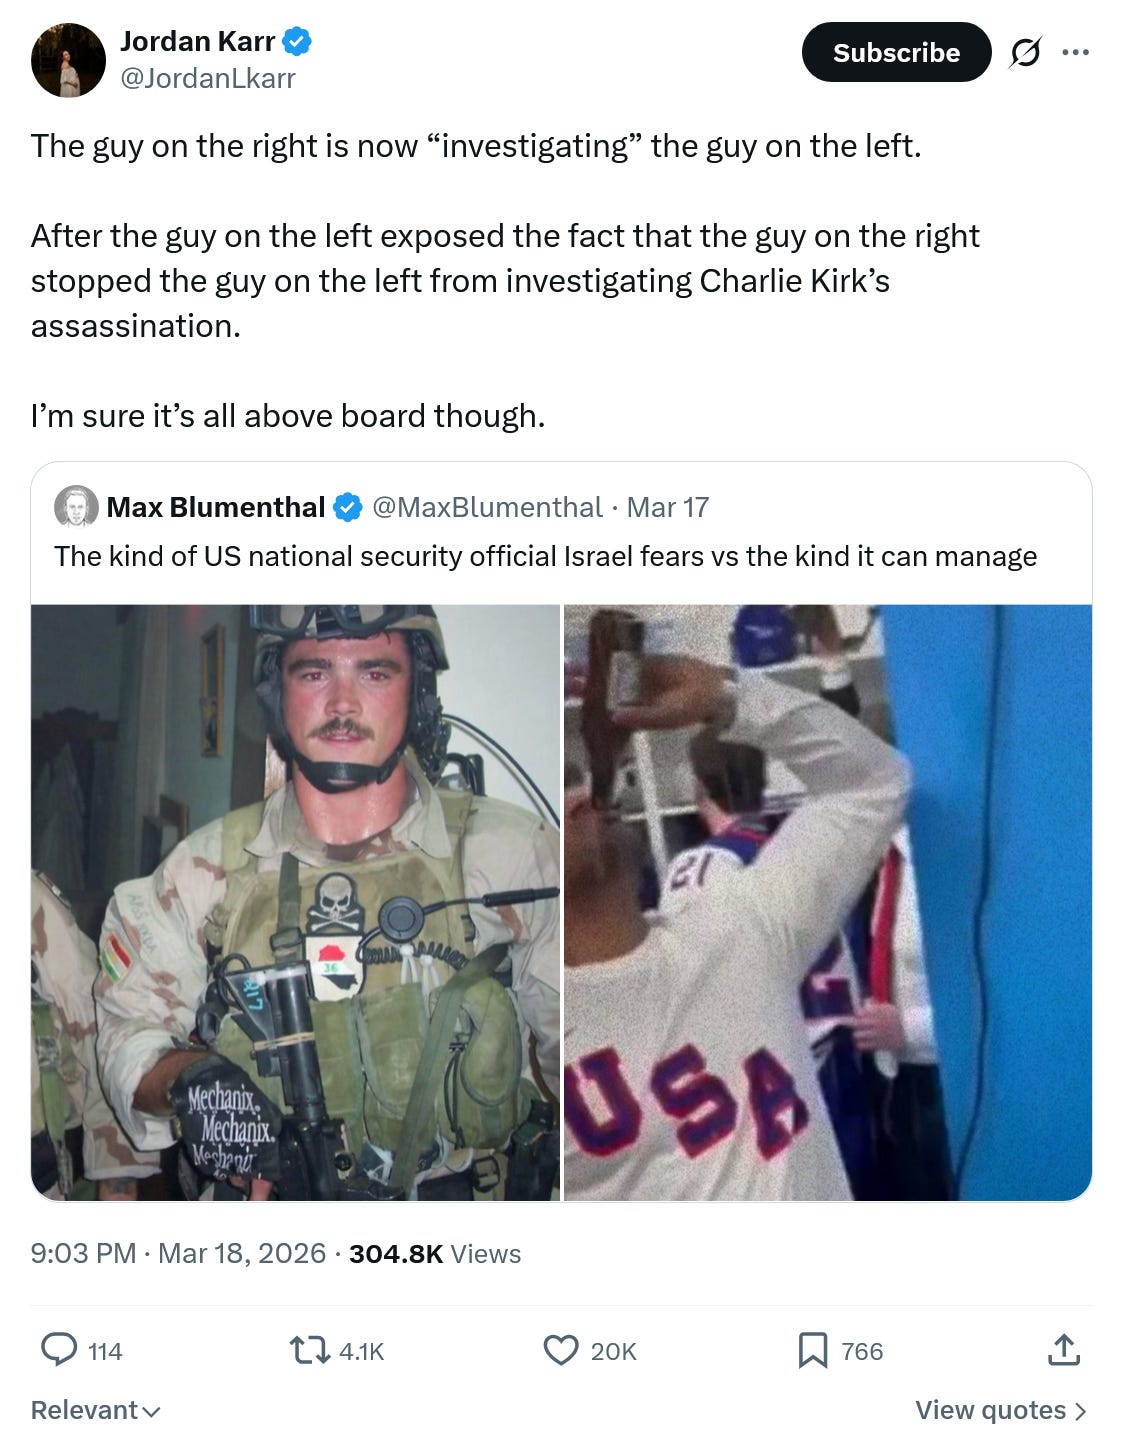Open the Grok explain-post icon
Image resolution: width=1123 pixels, height=1449 pixels.
pos(1024,52)
